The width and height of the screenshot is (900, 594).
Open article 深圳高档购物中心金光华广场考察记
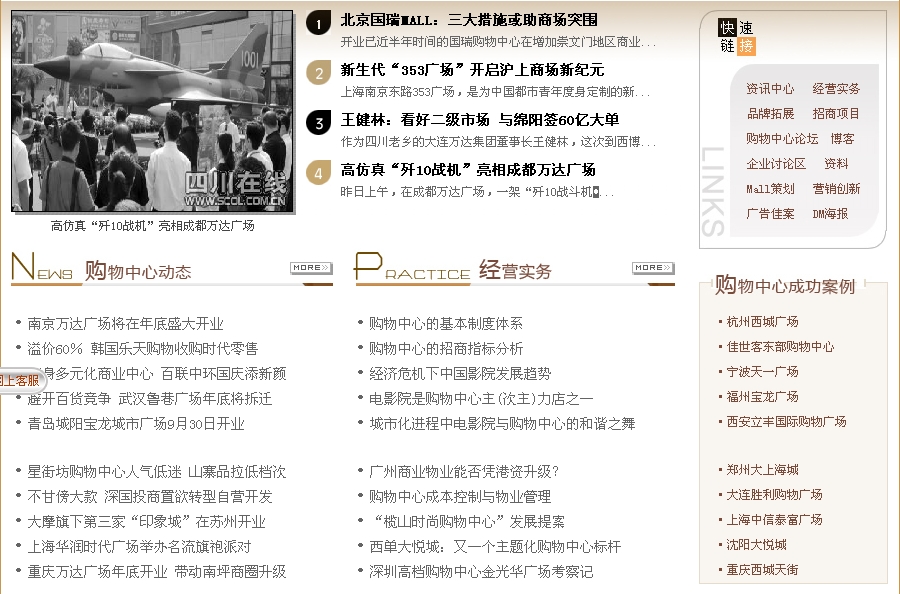coord(481,572)
